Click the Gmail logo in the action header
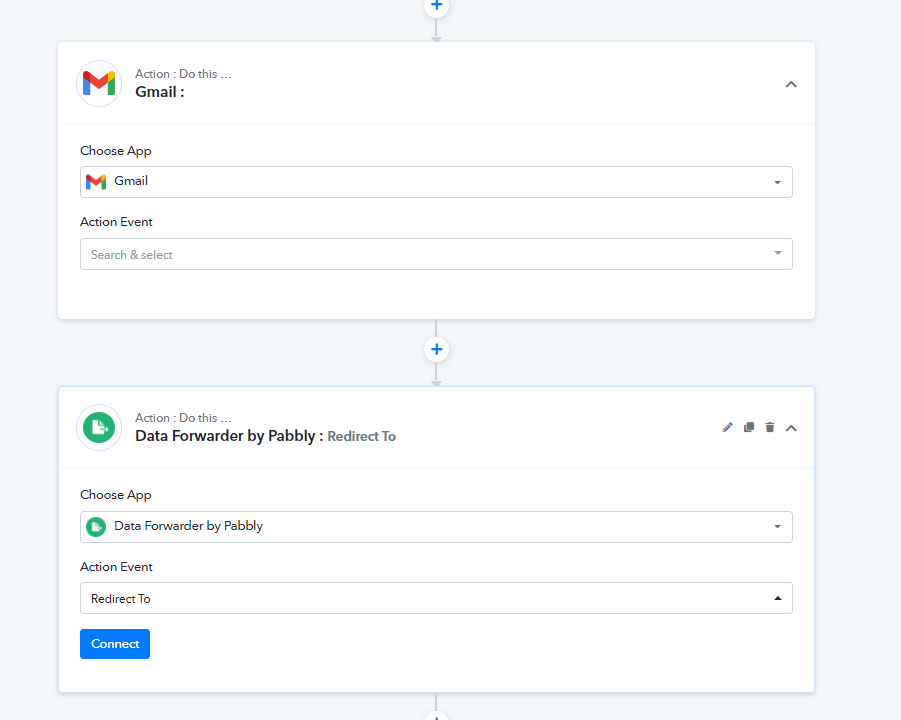The image size is (901, 720). point(99,83)
